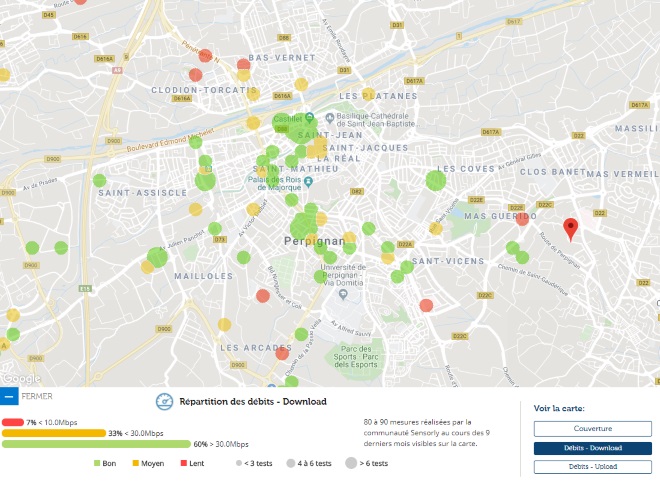Open the Couverture map view

click(593, 428)
